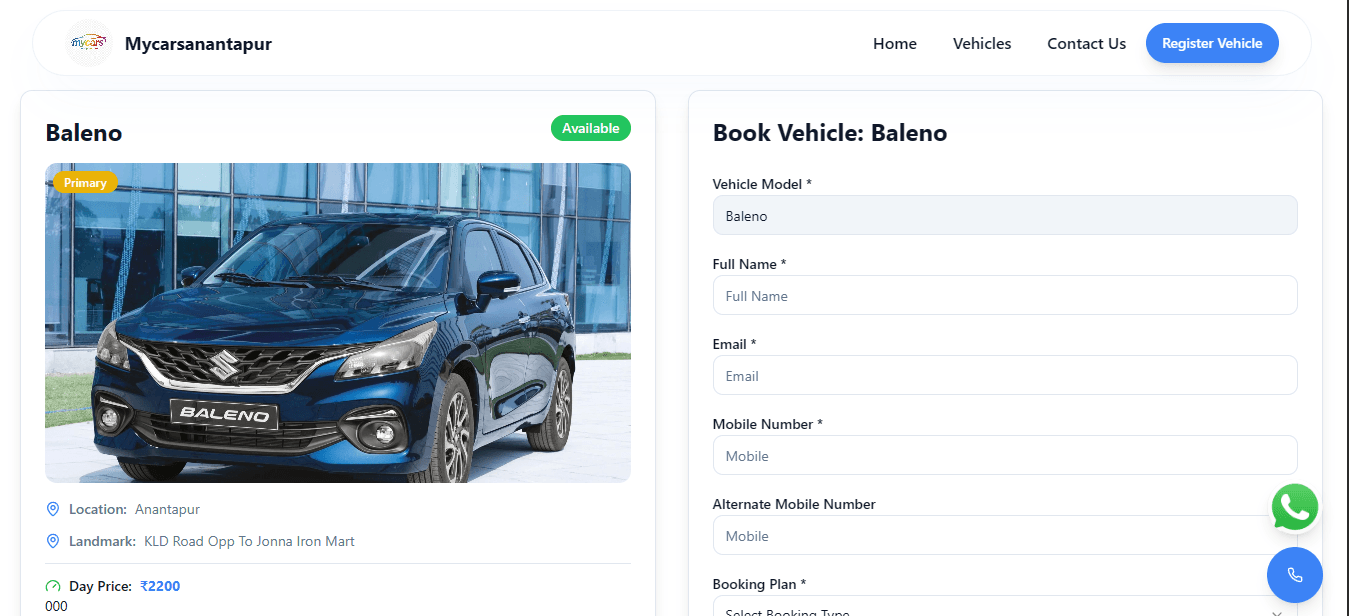1349x616 pixels.
Task: Focus the Alternate Mobile Number field
Action: 1005,535
